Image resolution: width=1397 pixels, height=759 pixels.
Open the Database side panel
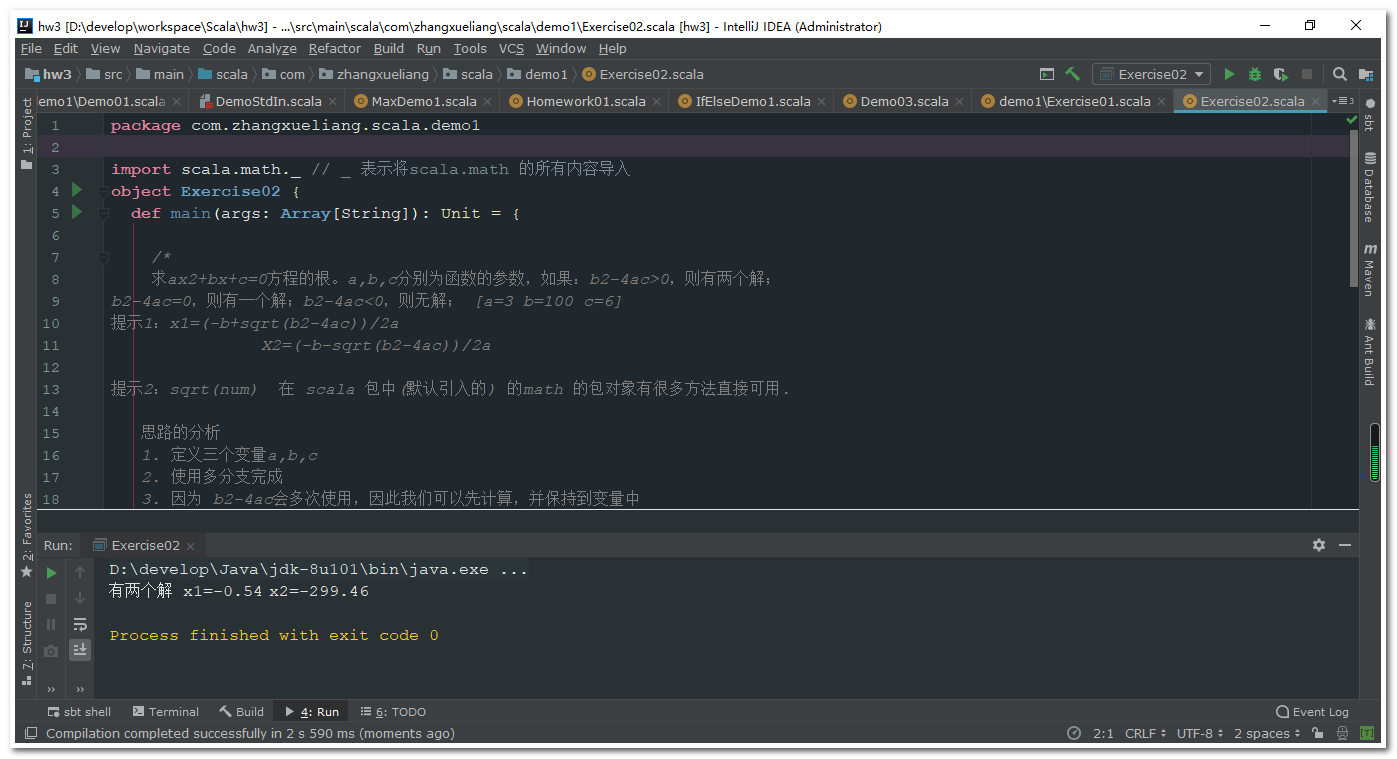tap(1370, 187)
